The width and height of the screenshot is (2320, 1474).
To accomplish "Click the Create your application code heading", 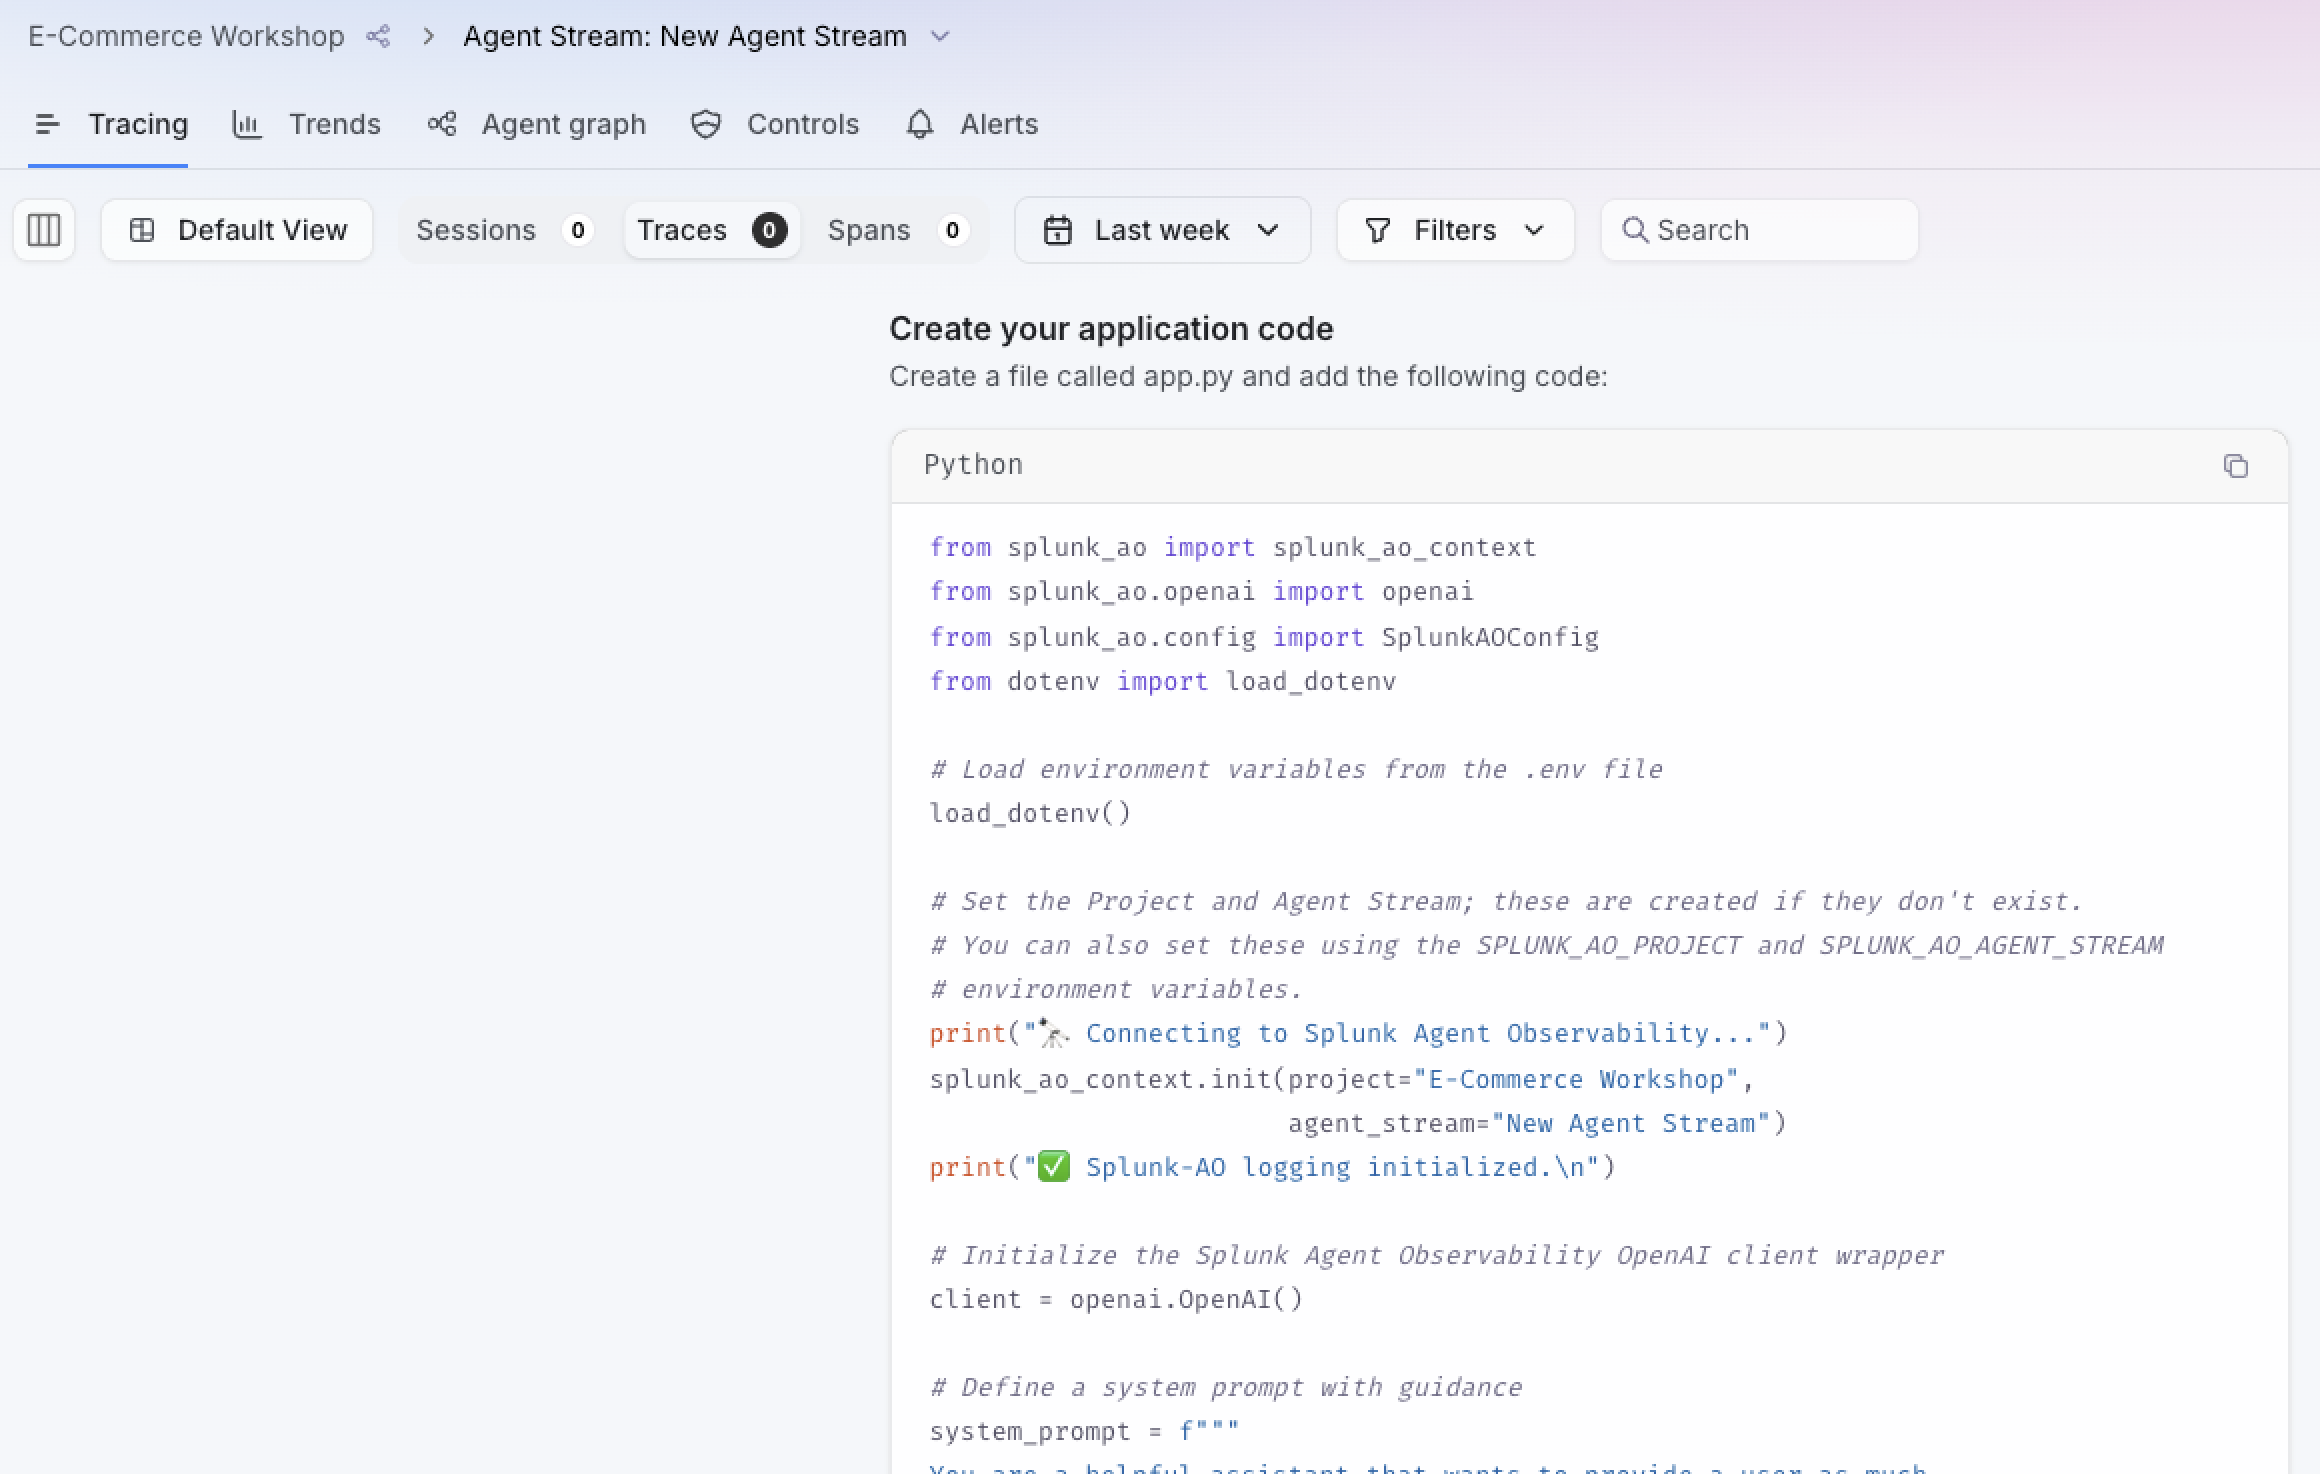I will (x=1111, y=329).
